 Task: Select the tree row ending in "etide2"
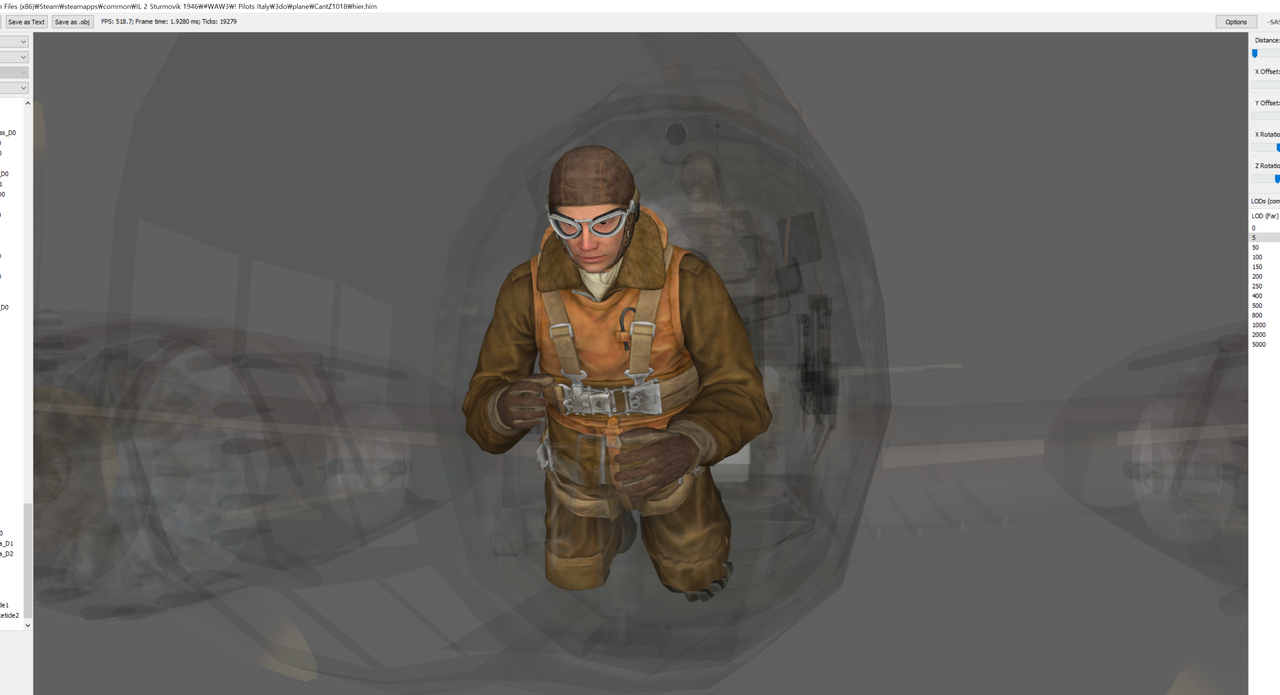pyautogui.click(x=10, y=615)
